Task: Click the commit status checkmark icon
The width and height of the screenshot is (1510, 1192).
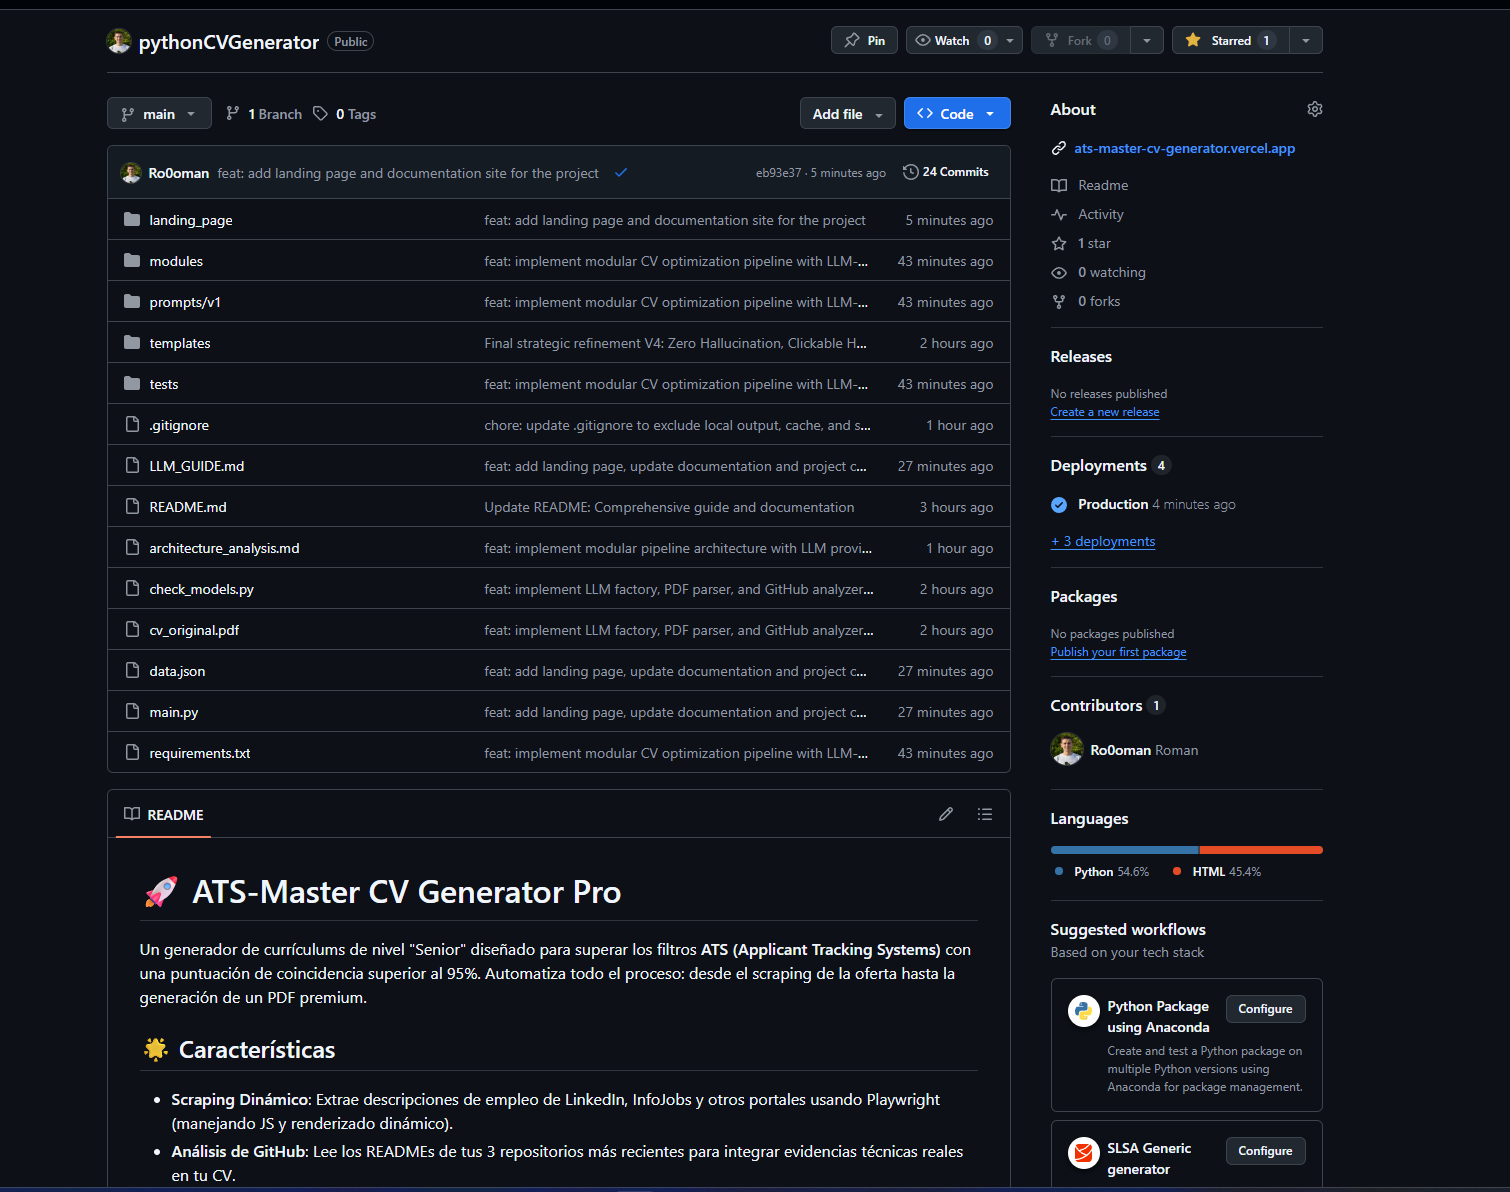Action: [621, 173]
